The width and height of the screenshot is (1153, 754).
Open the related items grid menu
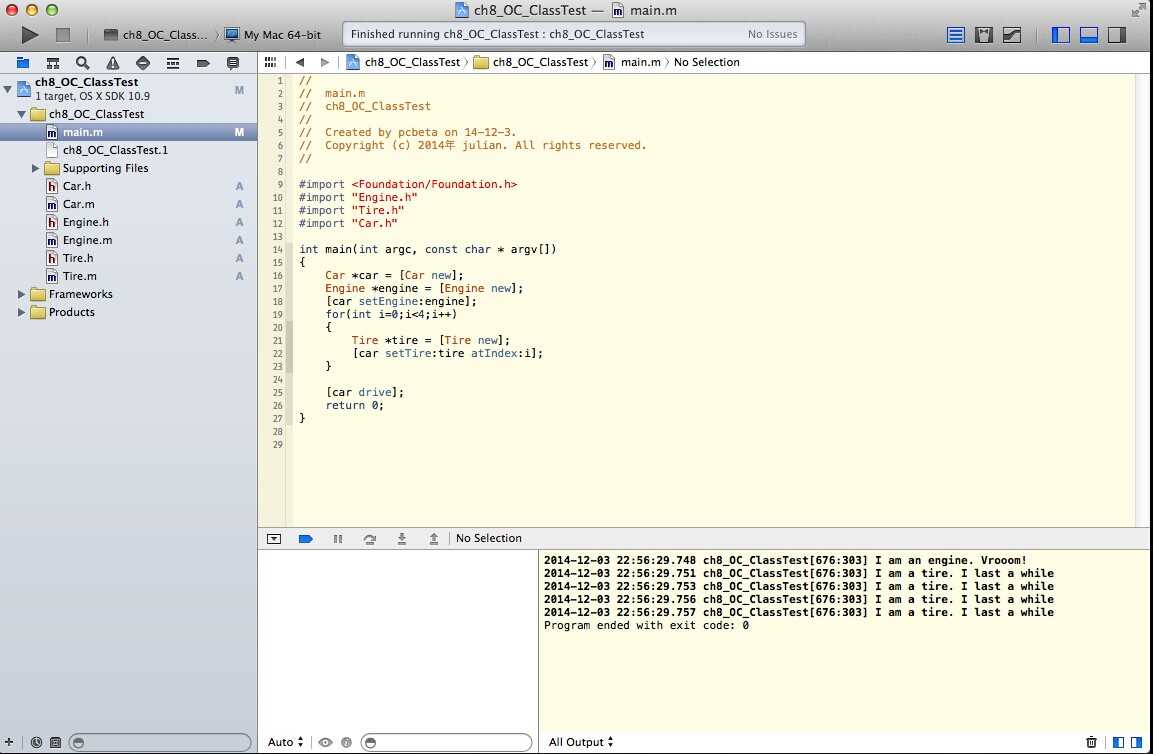point(271,63)
